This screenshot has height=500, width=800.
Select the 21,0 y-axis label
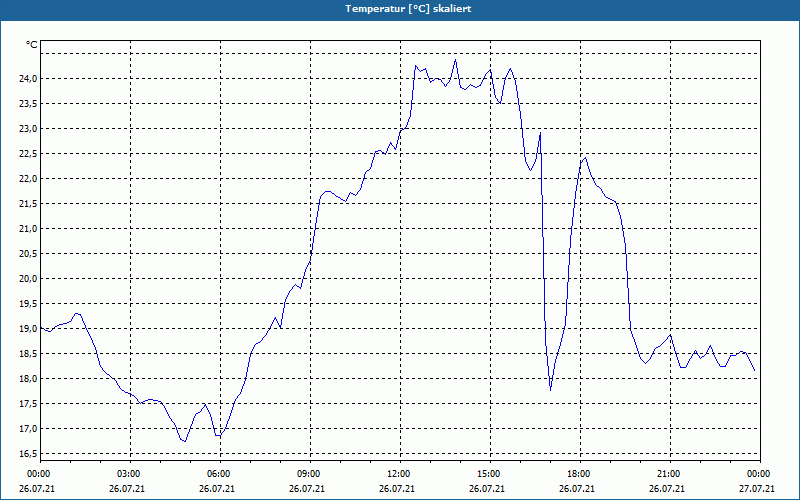[x=29, y=229]
